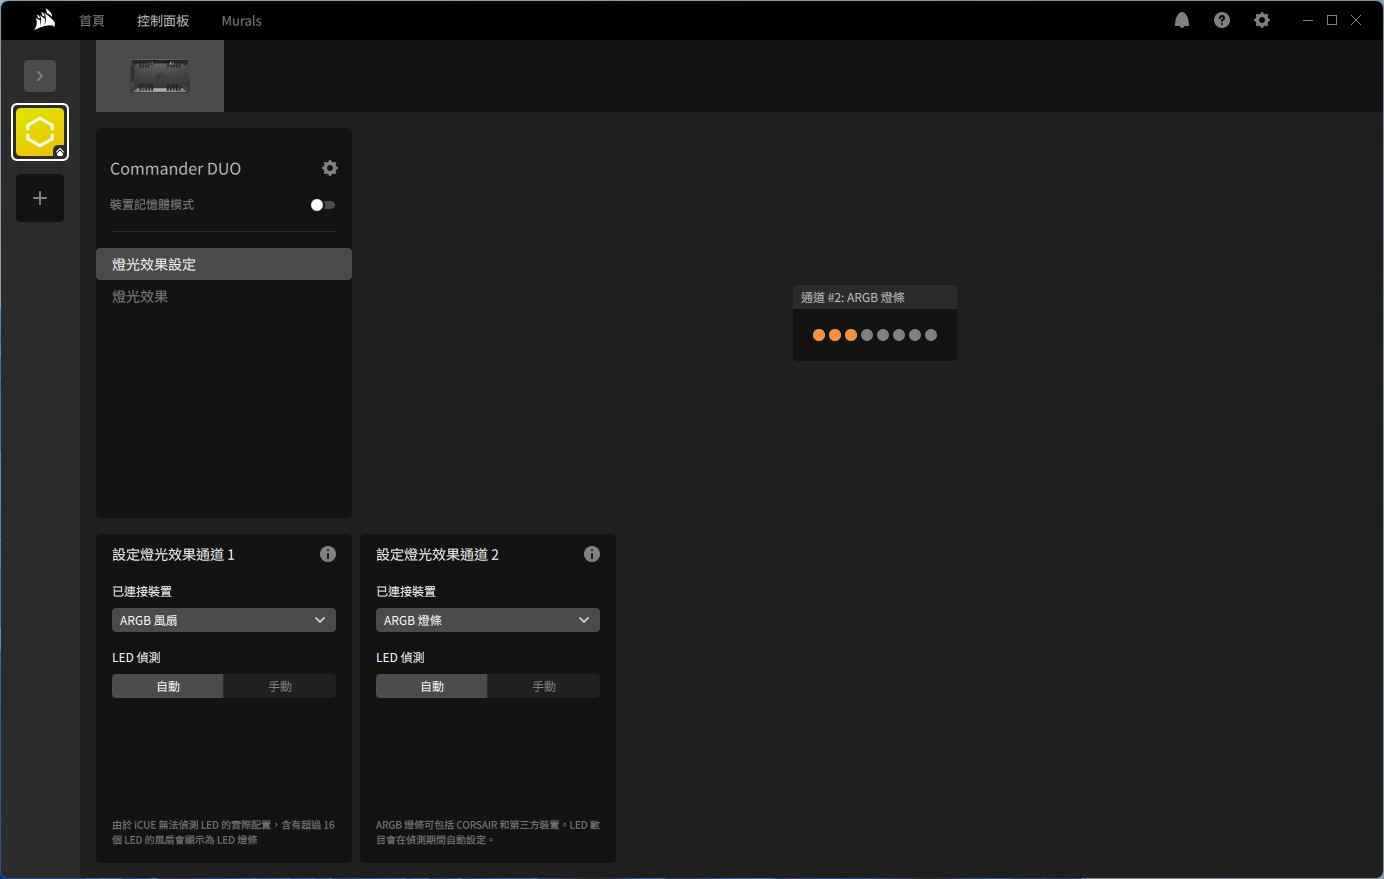Image resolution: width=1384 pixels, height=879 pixels.
Task: Open the ARGB 風扇 connected device dropdown
Action: [x=224, y=620]
